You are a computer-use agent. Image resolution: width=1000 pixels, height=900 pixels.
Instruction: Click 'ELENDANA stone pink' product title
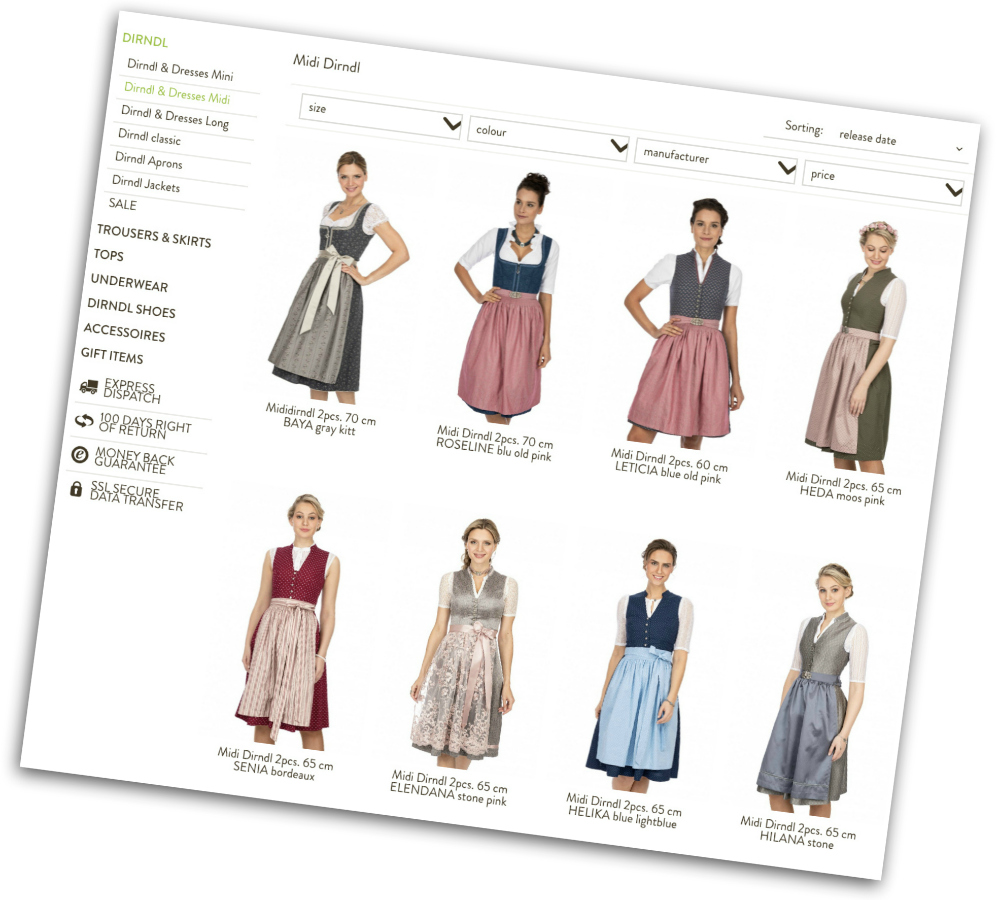[448, 795]
